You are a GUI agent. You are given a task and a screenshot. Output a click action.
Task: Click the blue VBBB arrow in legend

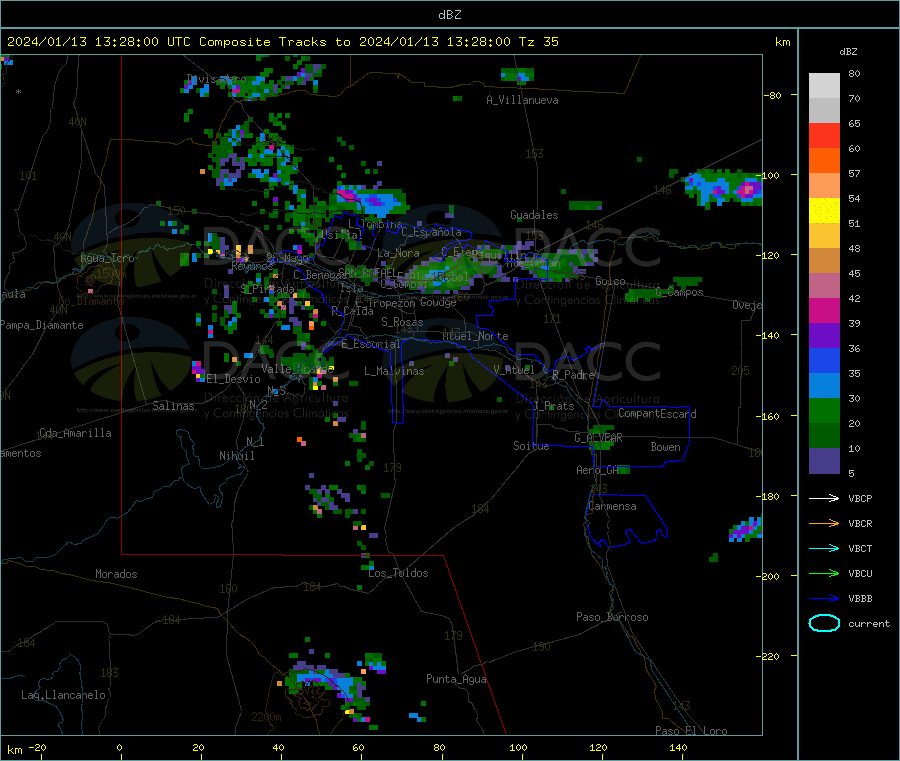[x=824, y=599]
